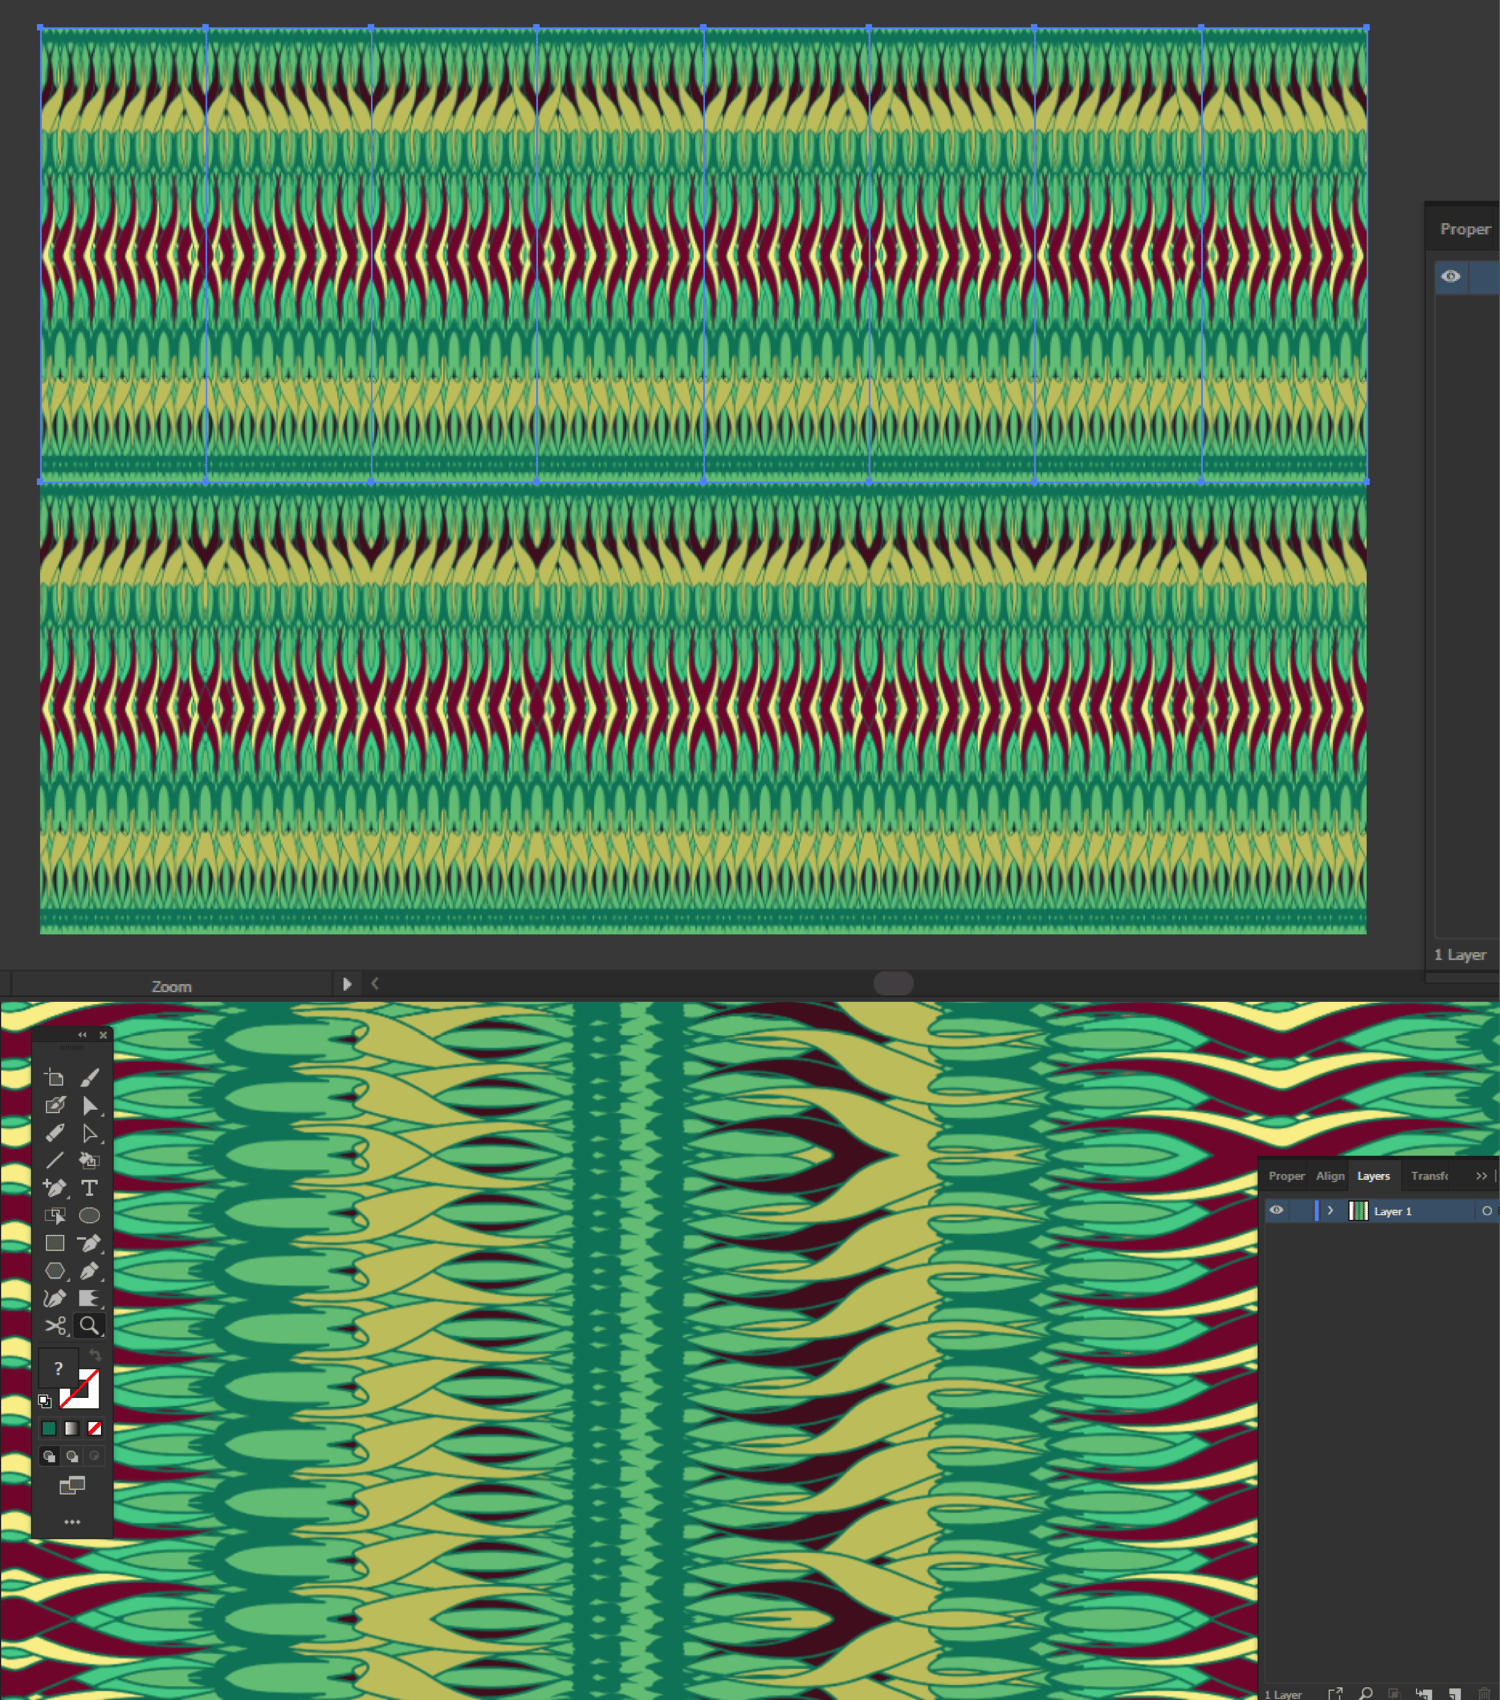Click the Fill color box
Viewport: 1500px width, 1700px height.
tap(58, 1368)
